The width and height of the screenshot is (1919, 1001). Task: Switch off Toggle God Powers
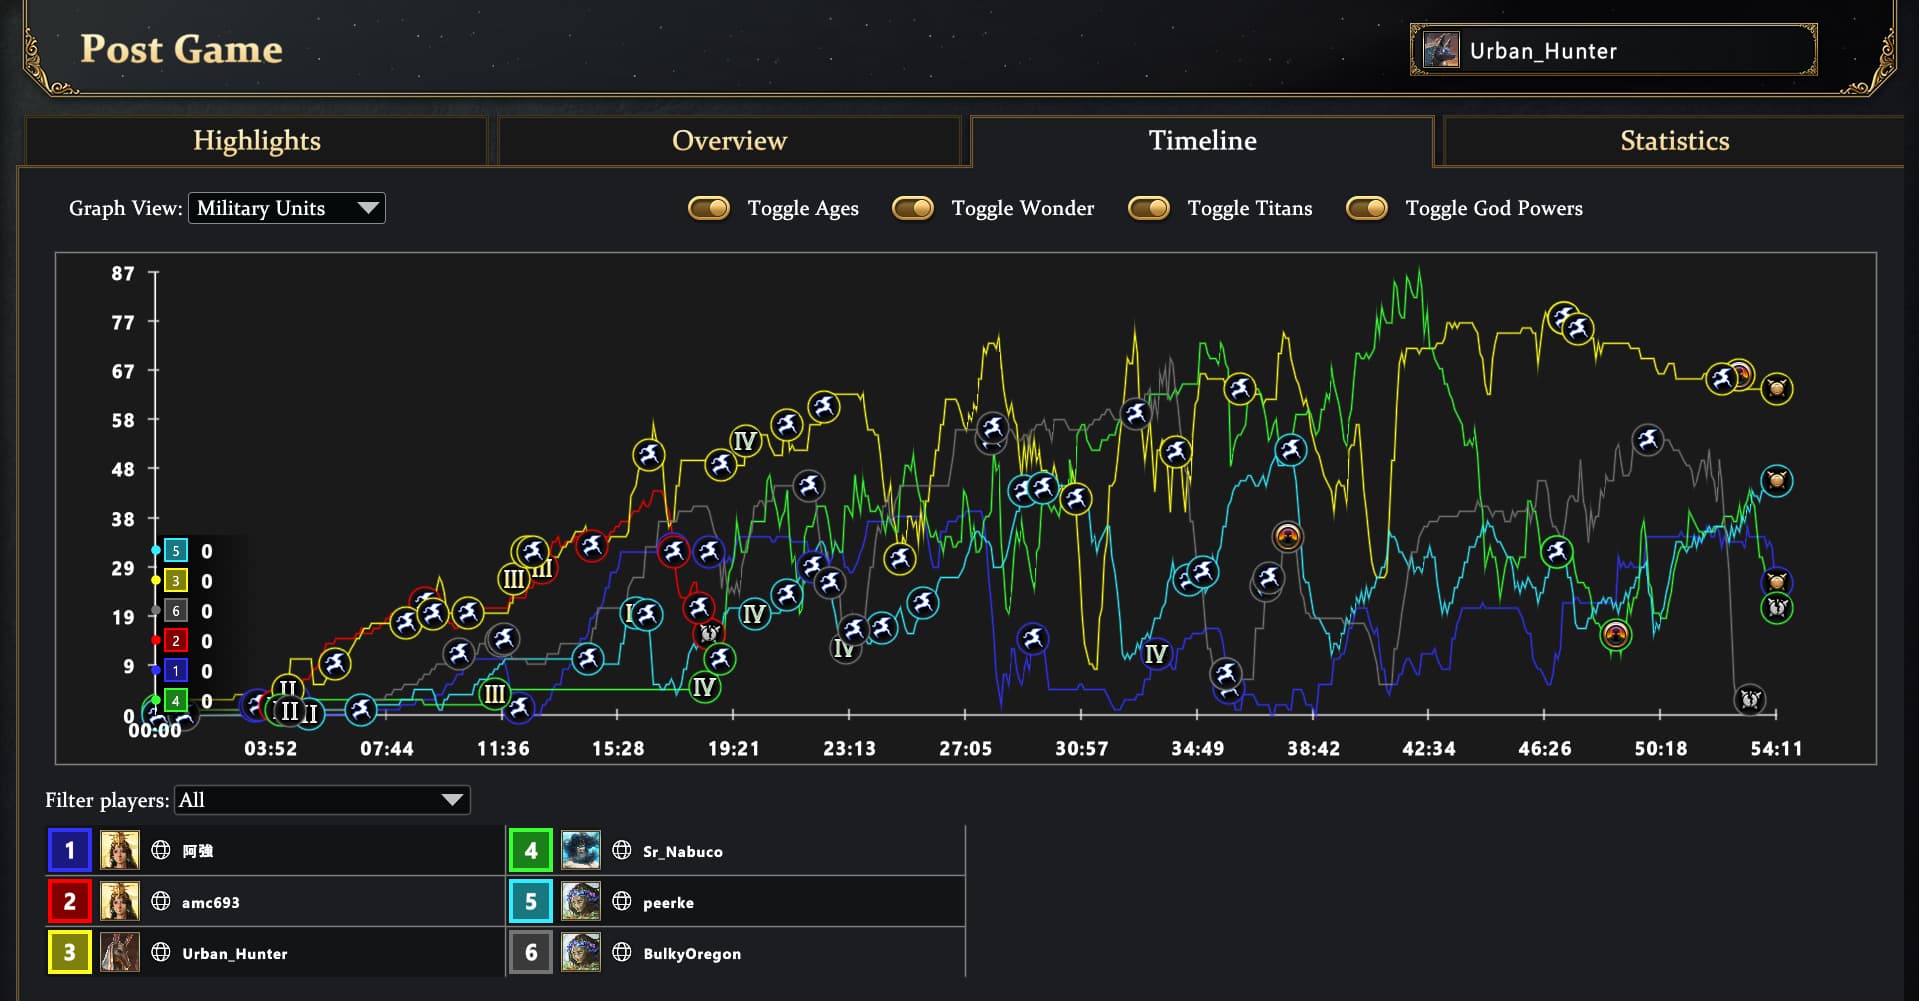1367,208
